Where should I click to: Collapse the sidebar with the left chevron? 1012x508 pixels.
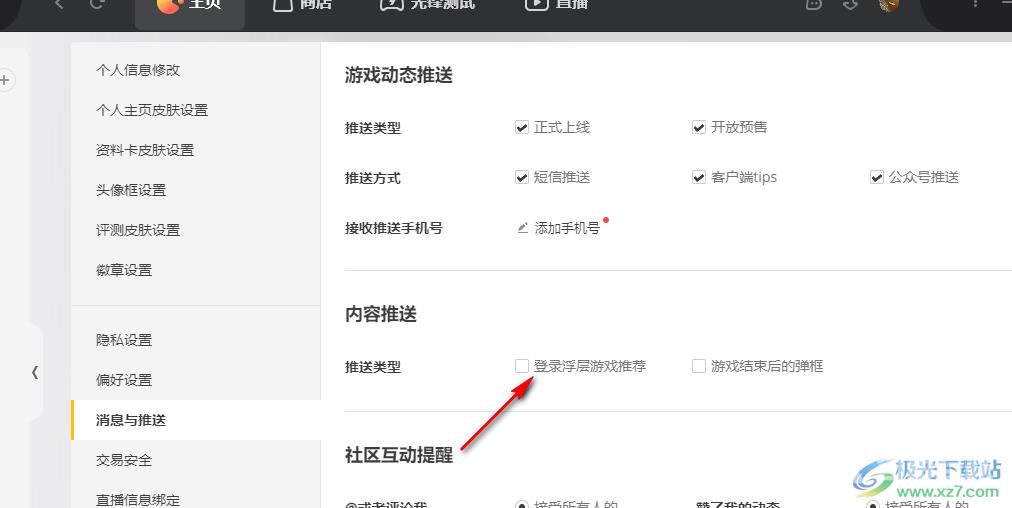pyautogui.click(x=35, y=372)
